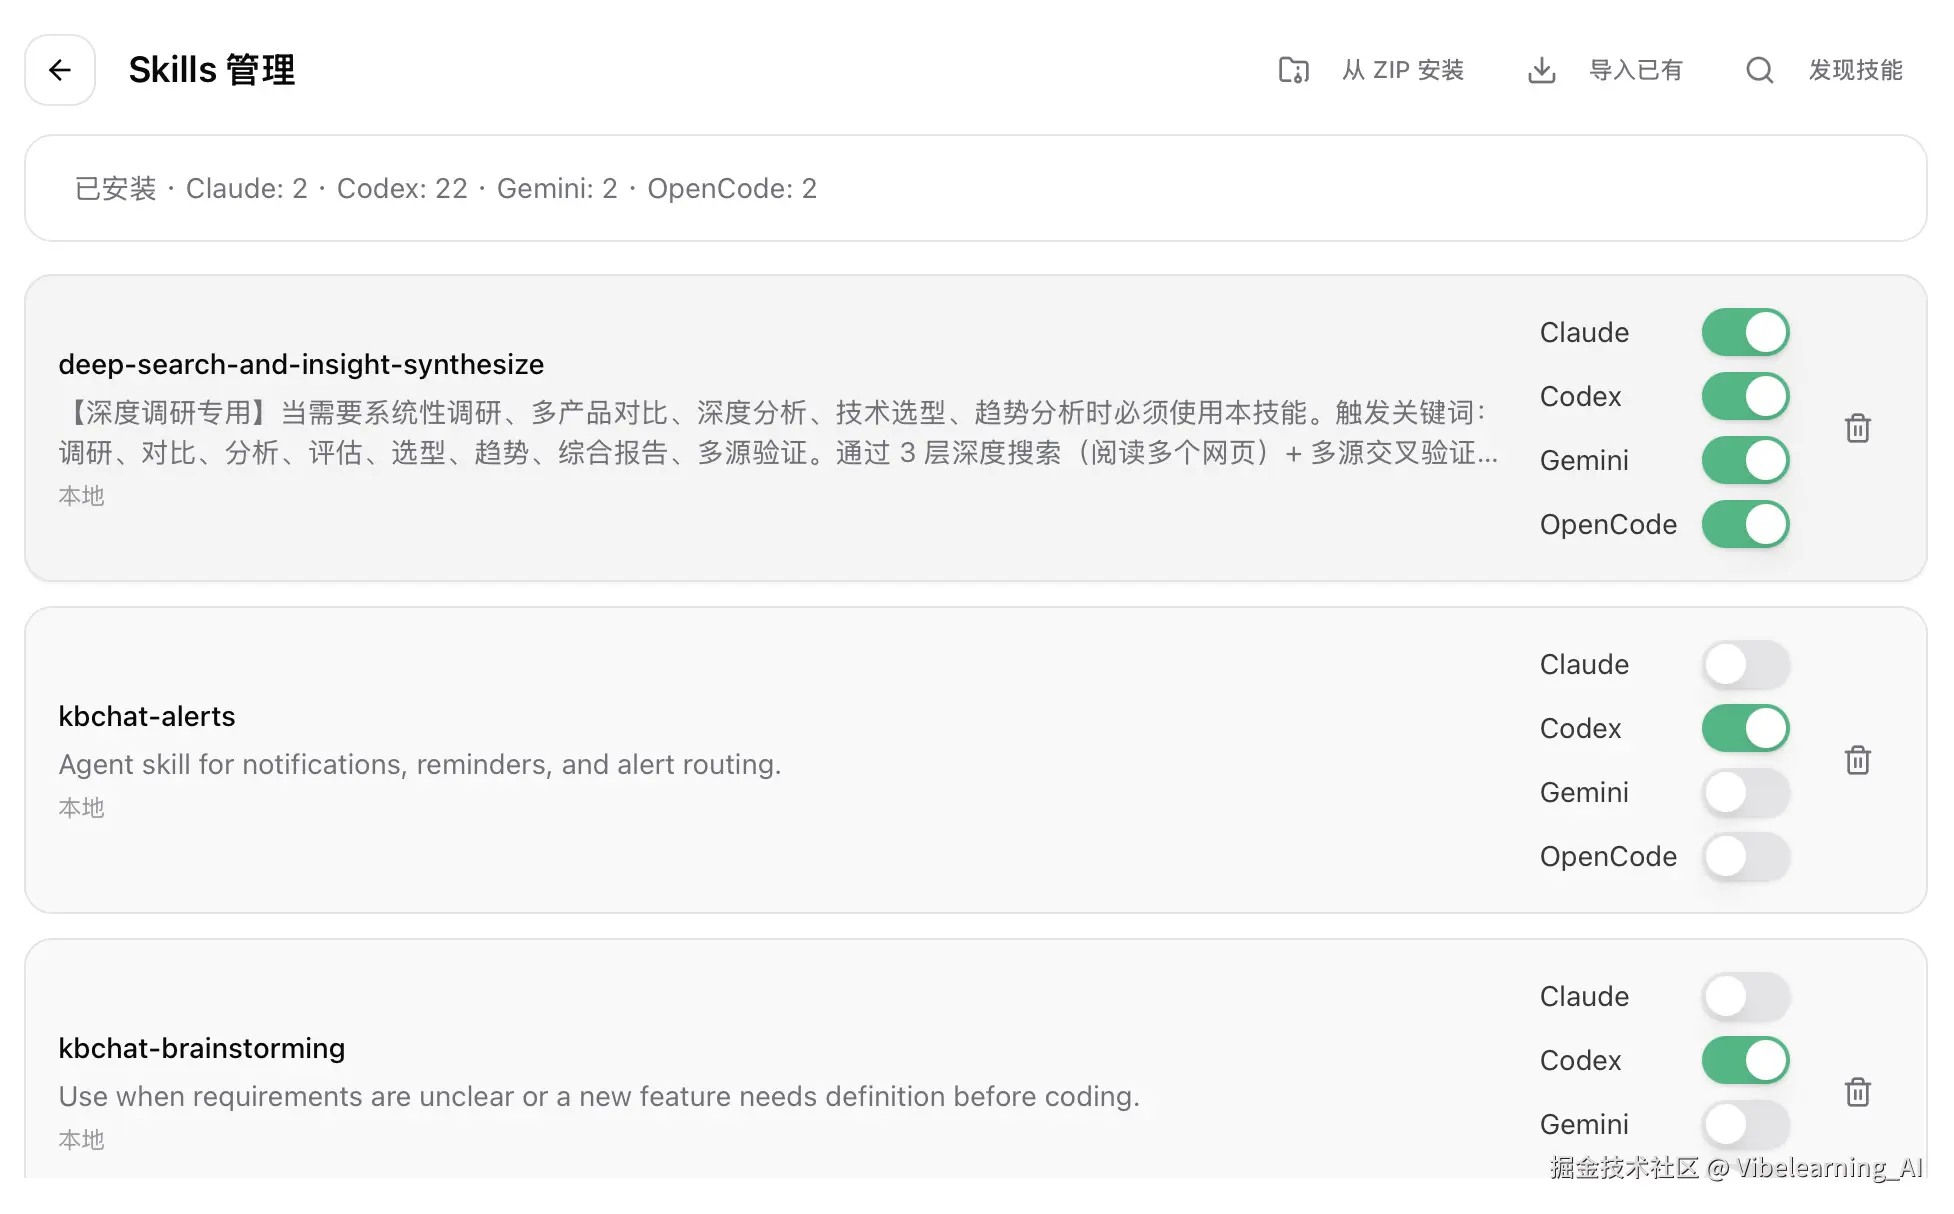The height and width of the screenshot is (1214, 1954).
Task: Delete the kbchat-brainstorming skill
Action: [1857, 1092]
